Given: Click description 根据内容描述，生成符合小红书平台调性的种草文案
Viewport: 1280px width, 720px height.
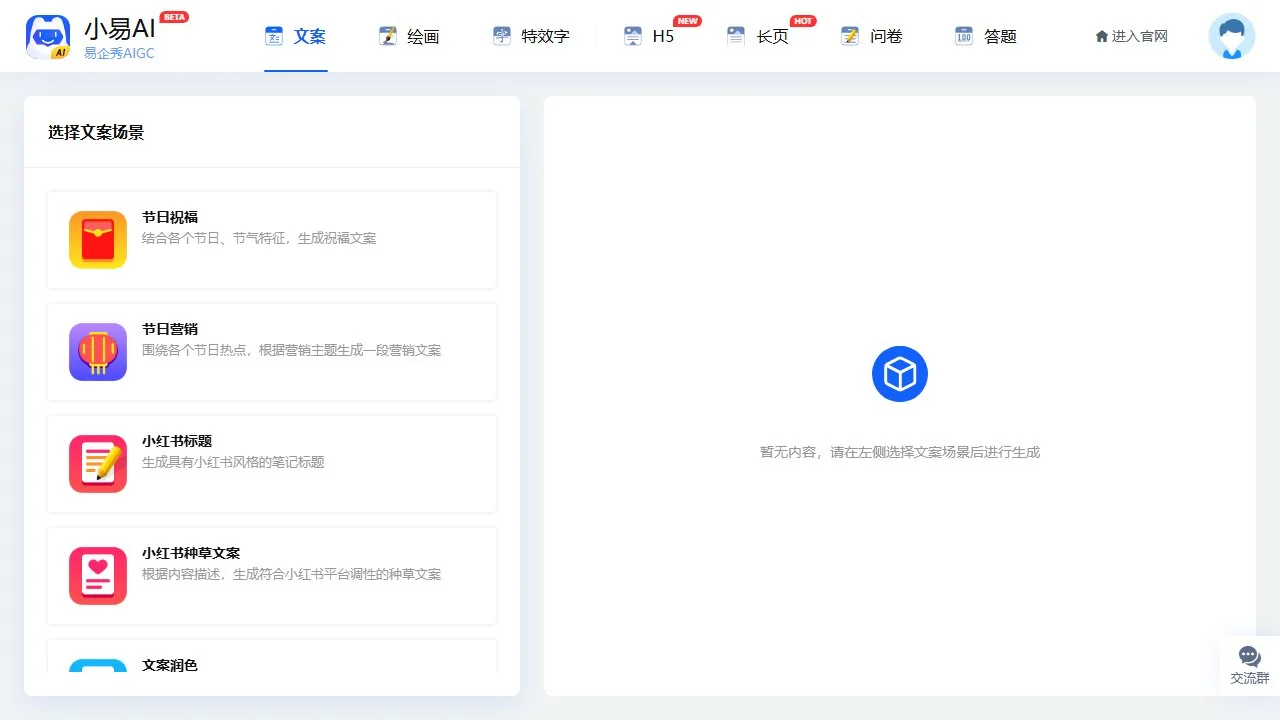Looking at the screenshot, I should [291, 574].
